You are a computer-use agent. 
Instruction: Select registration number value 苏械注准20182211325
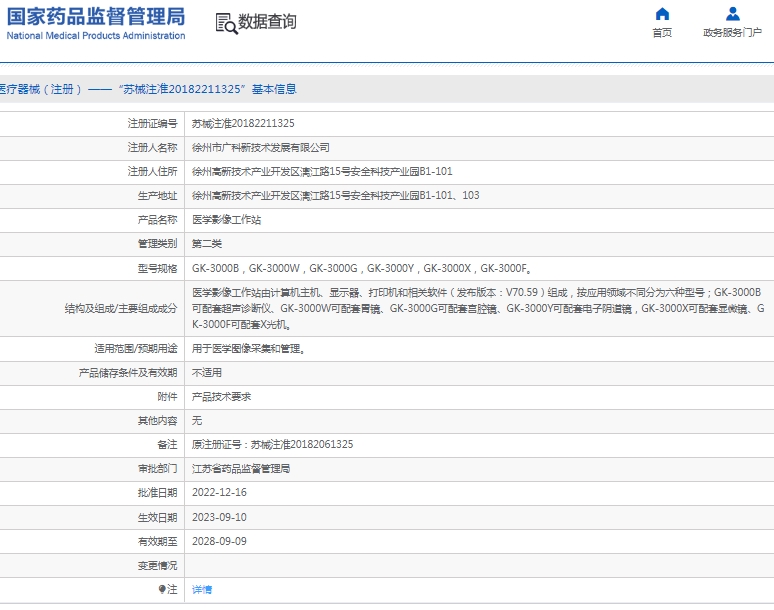point(243,123)
